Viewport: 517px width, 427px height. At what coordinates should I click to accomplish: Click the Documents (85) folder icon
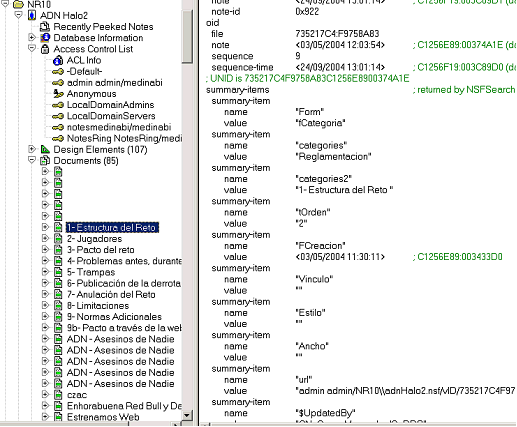point(45,161)
